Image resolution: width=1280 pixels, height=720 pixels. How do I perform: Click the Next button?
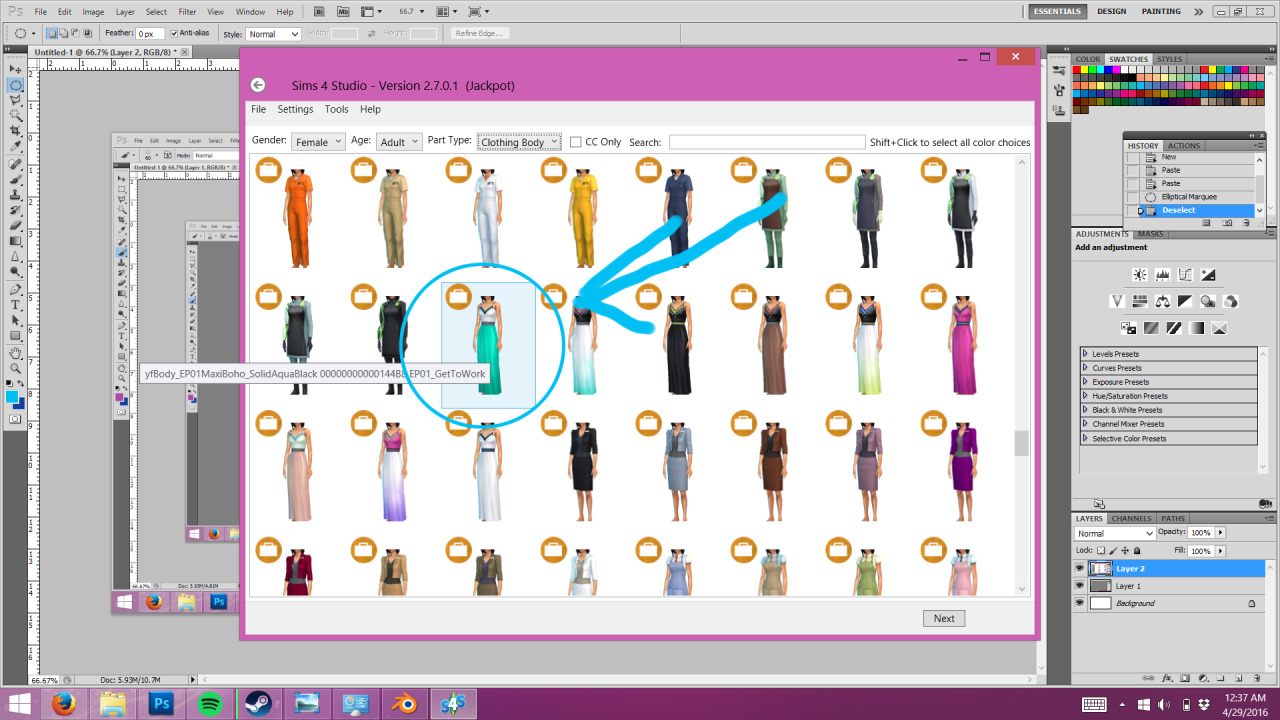944,618
